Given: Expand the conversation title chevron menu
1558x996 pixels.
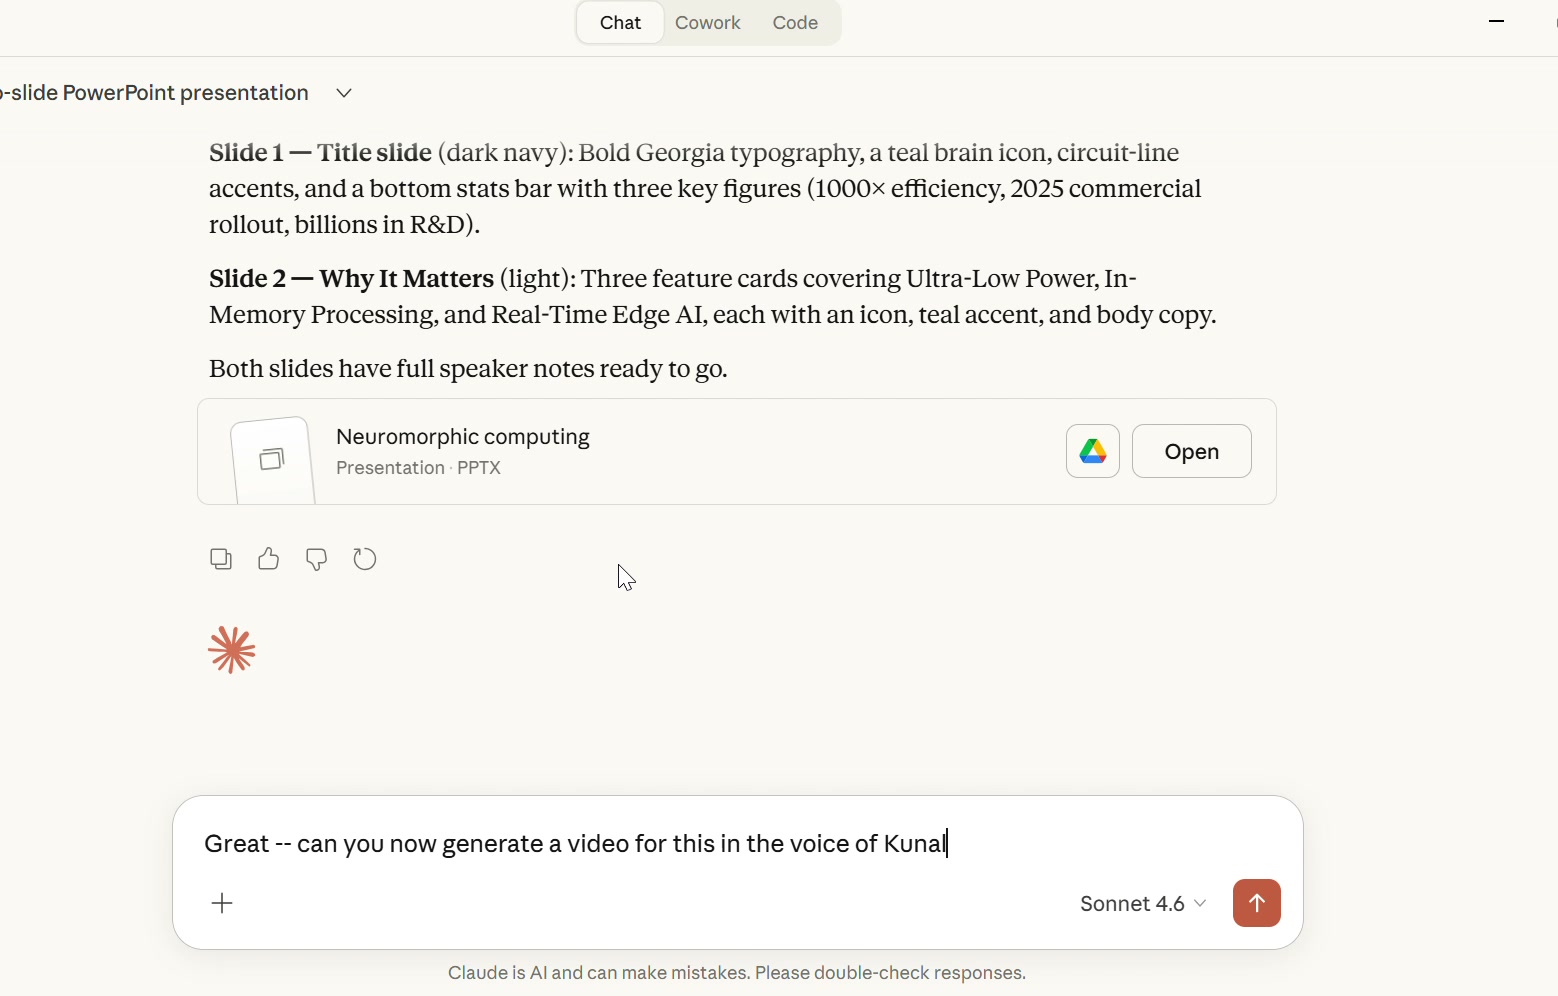Looking at the screenshot, I should point(344,93).
